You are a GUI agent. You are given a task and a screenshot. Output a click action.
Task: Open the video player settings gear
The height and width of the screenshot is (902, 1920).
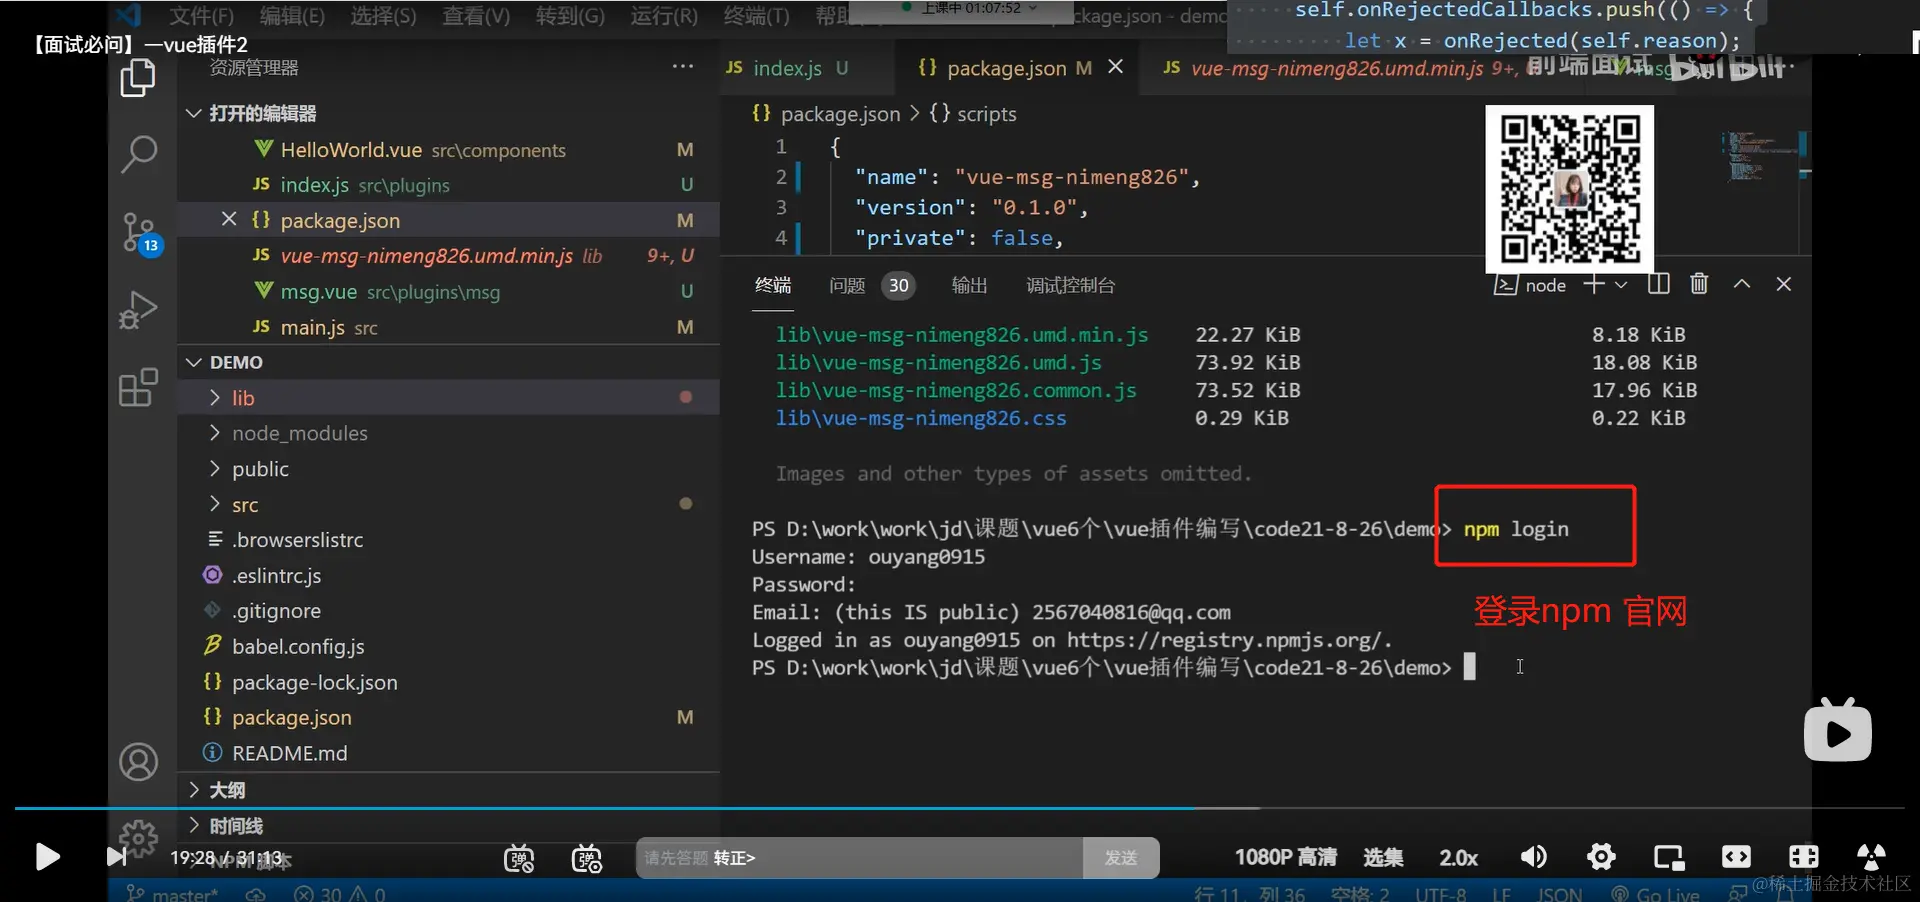click(x=1601, y=857)
